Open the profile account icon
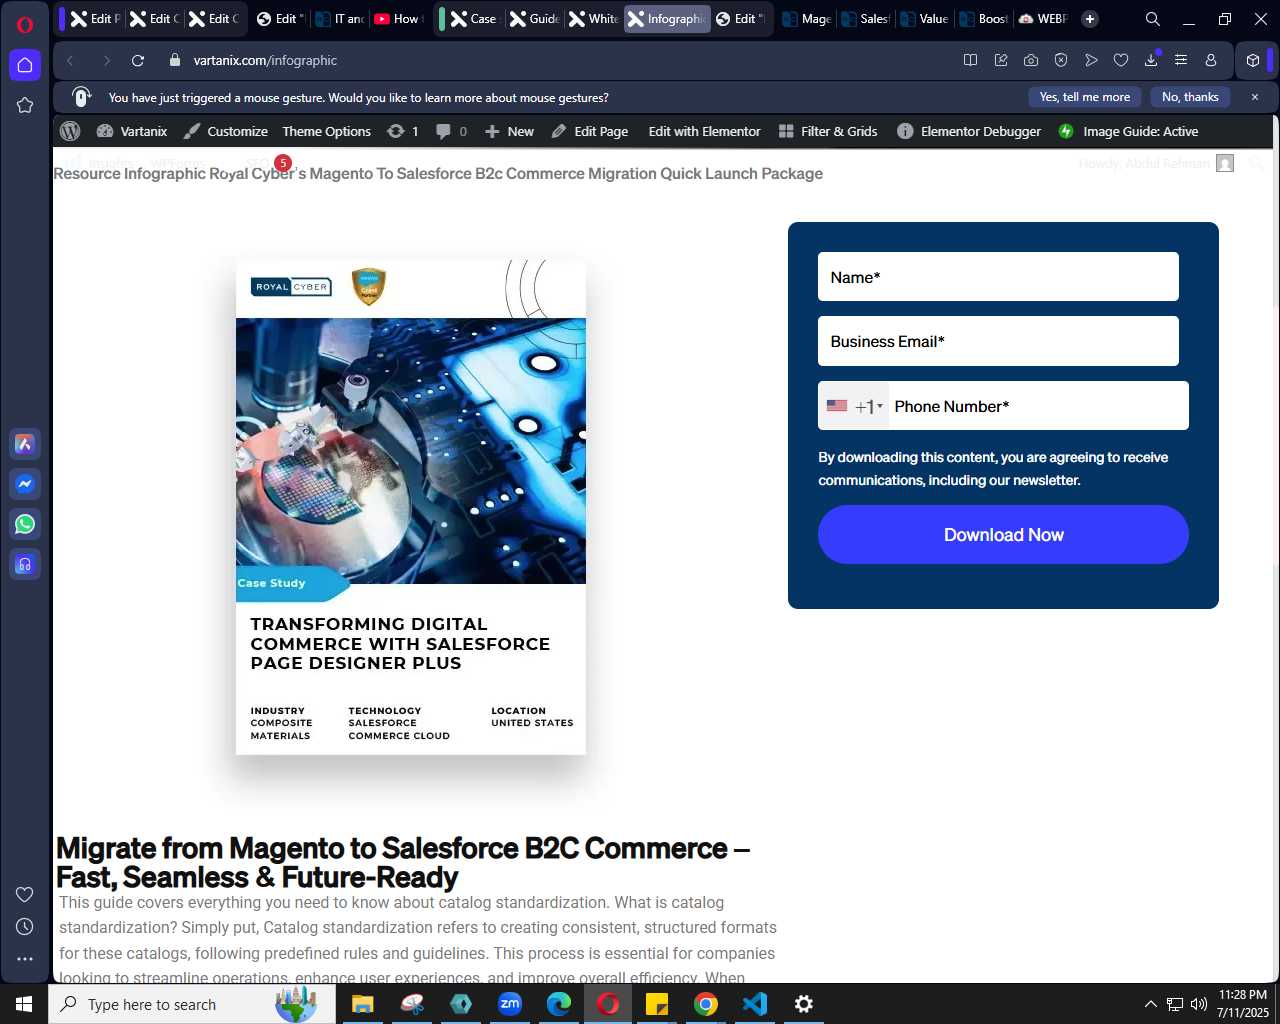1280x1024 pixels. 1211,60
